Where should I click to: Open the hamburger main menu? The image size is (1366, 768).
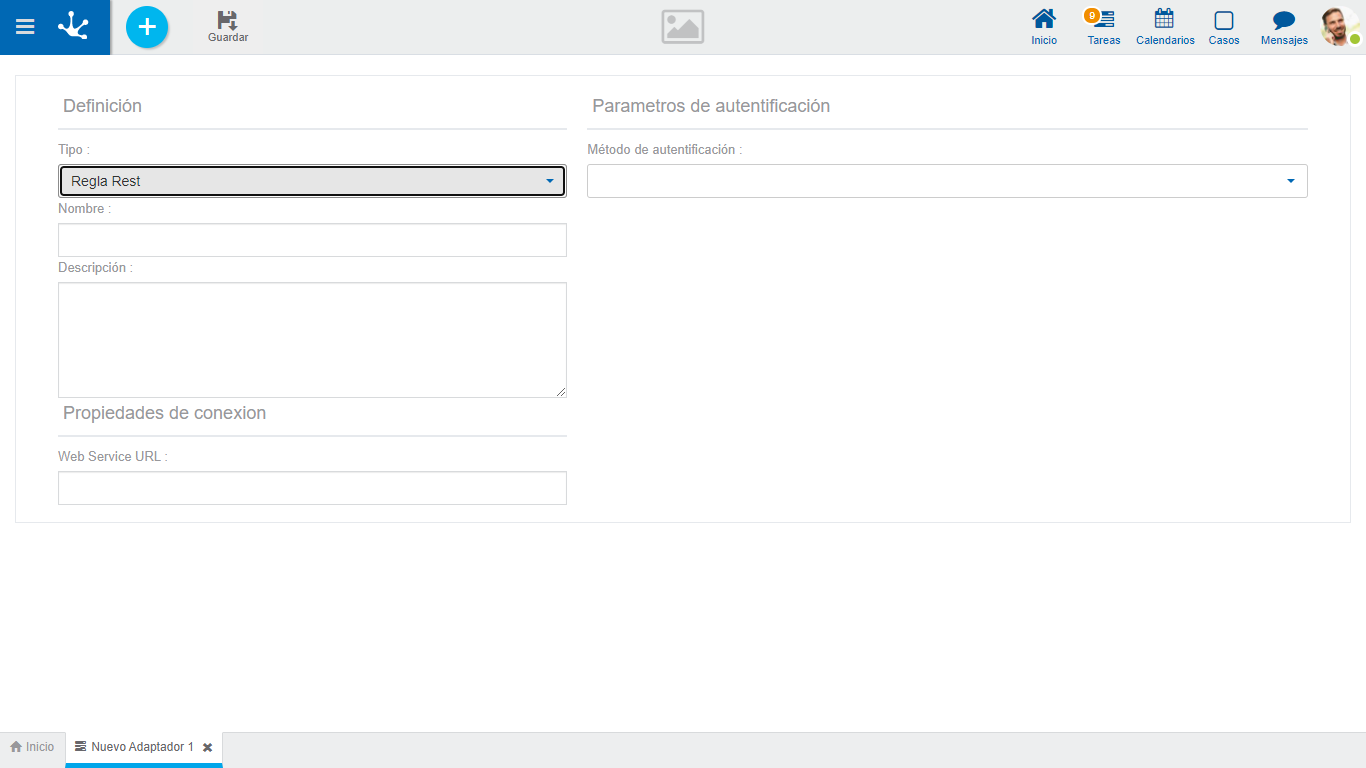[25, 27]
